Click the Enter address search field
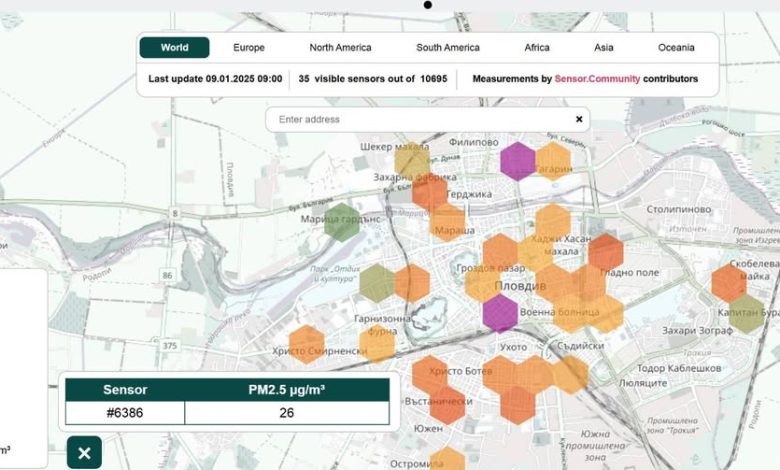The width and height of the screenshot is (780, 470). (x=420, y=119)
